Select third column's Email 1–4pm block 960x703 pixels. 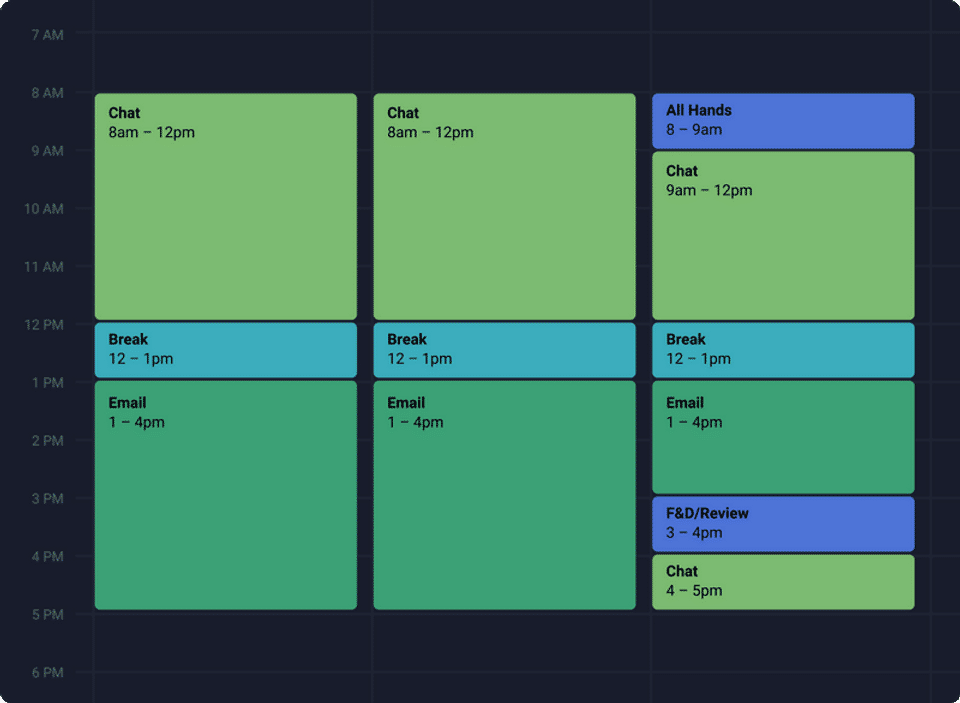[x=783, y=437]
